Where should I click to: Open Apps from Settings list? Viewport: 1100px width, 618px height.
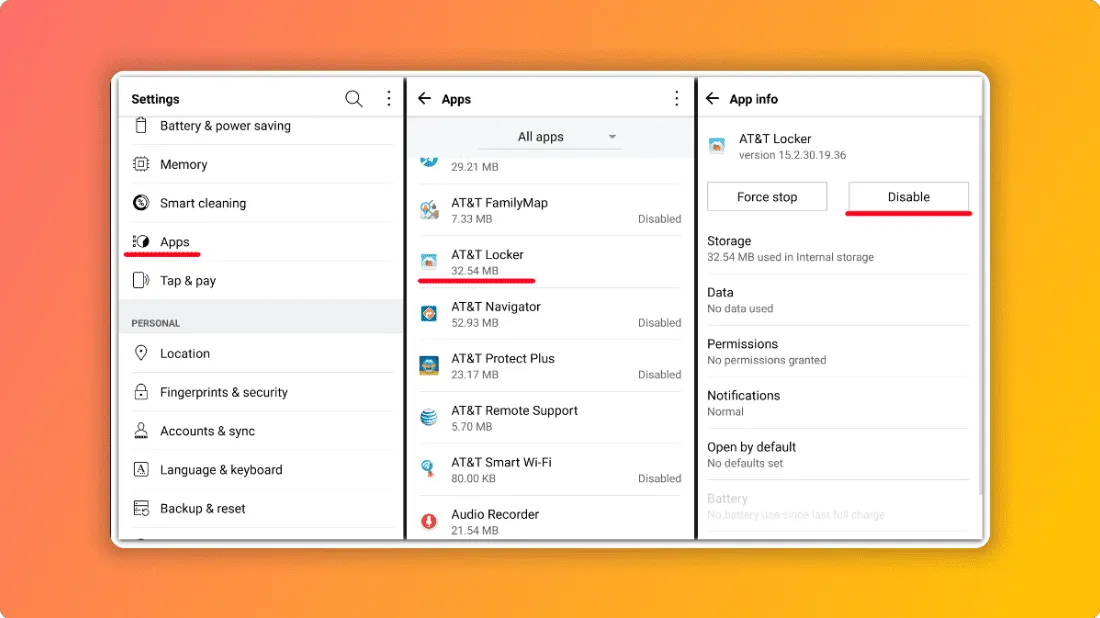click(x=262, y=241)
